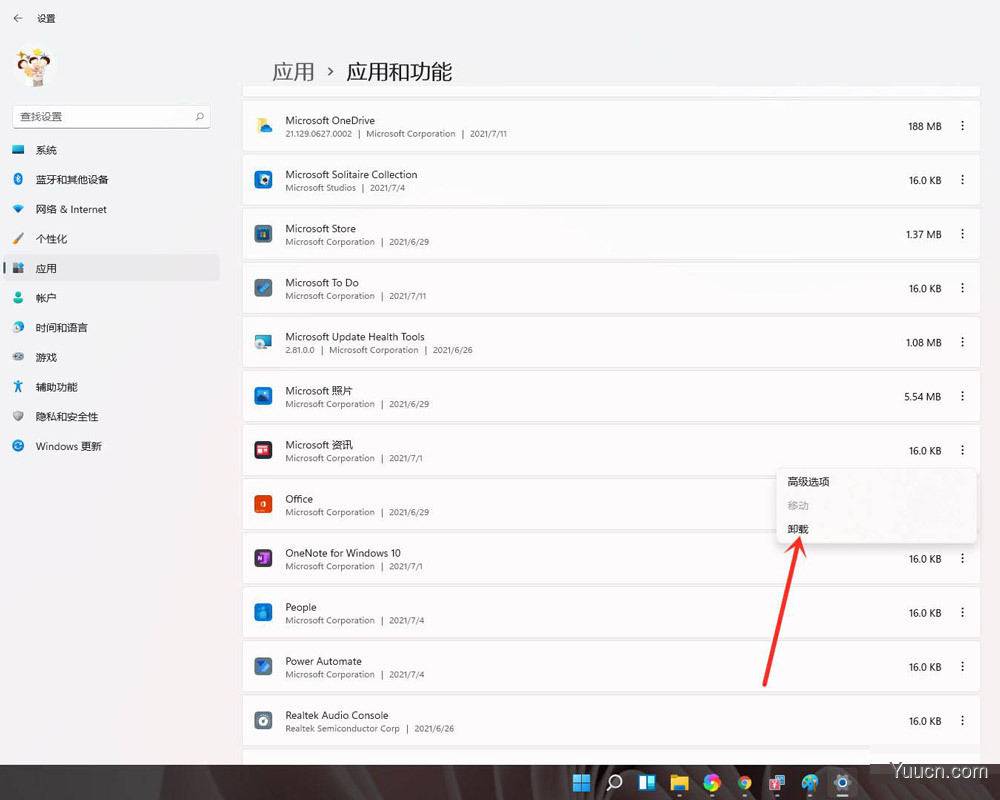Toggle more options for Microsoft 资讯
Image resolution: width=1000 pixels, height=800 pixels.
pyautogui.click(x=962, y=450)
